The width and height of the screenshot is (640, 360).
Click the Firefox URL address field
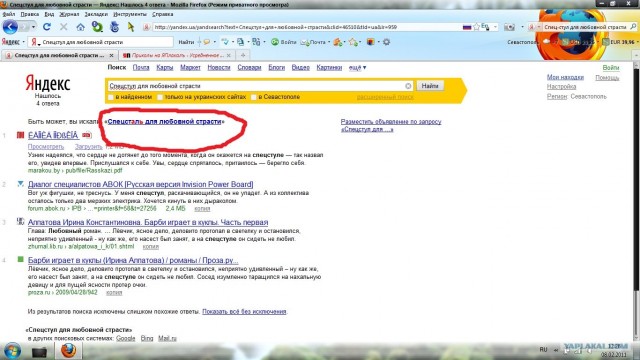[307, 27]
